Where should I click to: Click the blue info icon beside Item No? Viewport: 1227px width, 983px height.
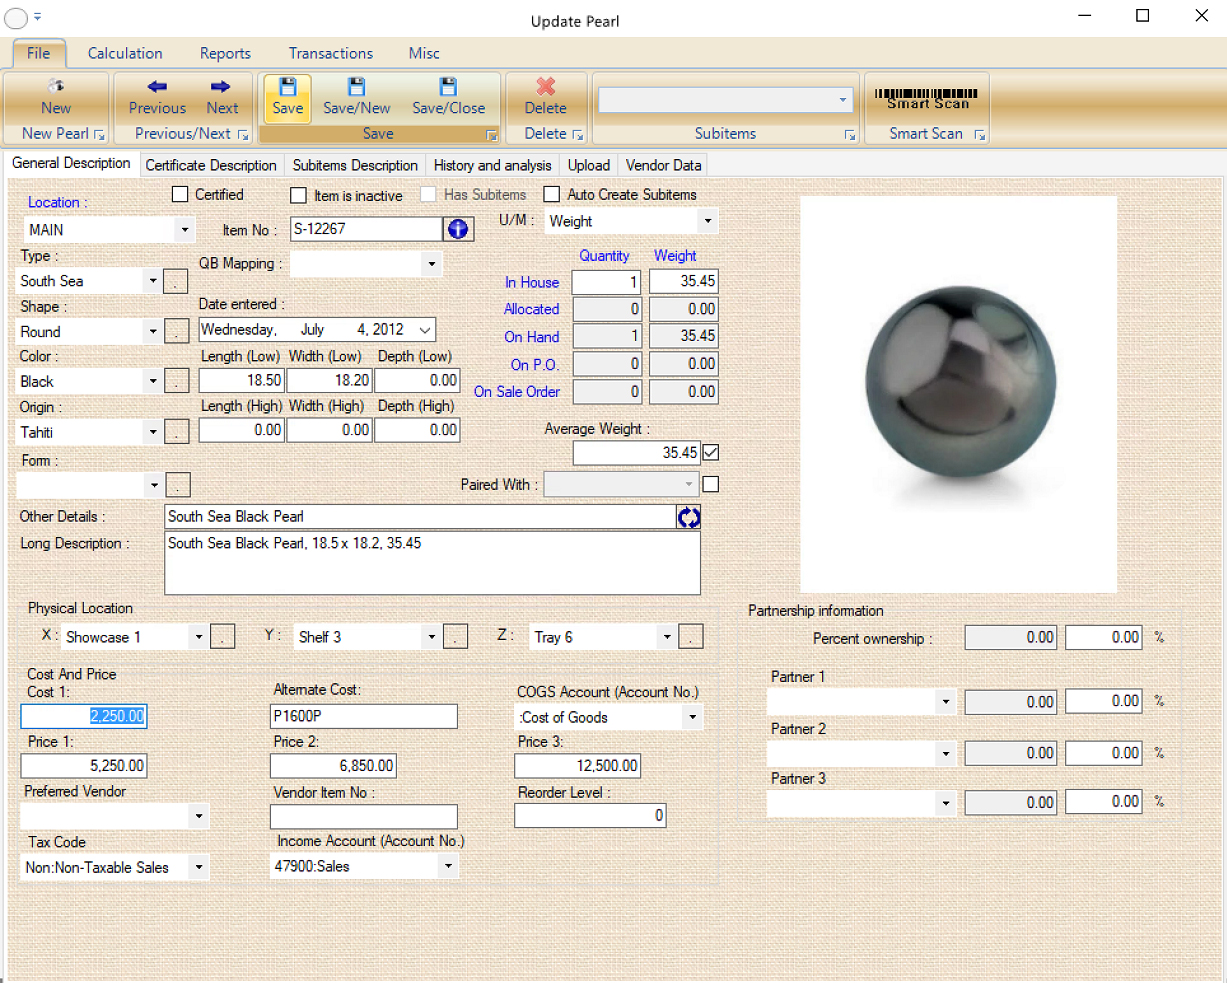pos(458,229)
